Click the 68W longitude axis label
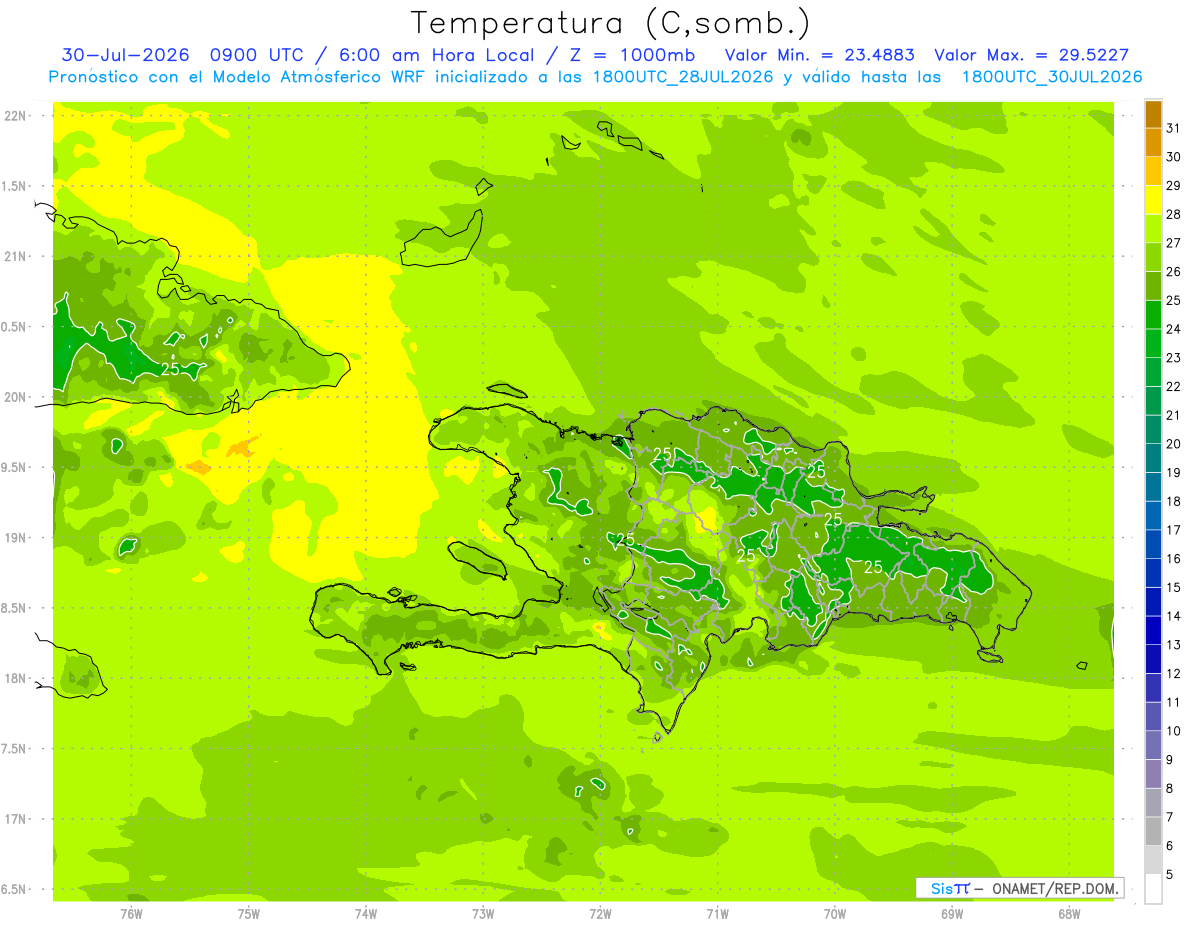The width and height of the screenshot is (1200, 927). tap(1069, 913)
